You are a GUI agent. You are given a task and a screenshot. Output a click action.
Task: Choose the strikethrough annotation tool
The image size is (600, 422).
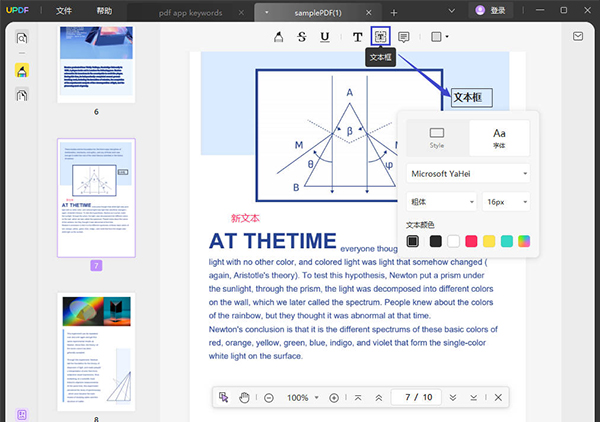coord(302,37)
